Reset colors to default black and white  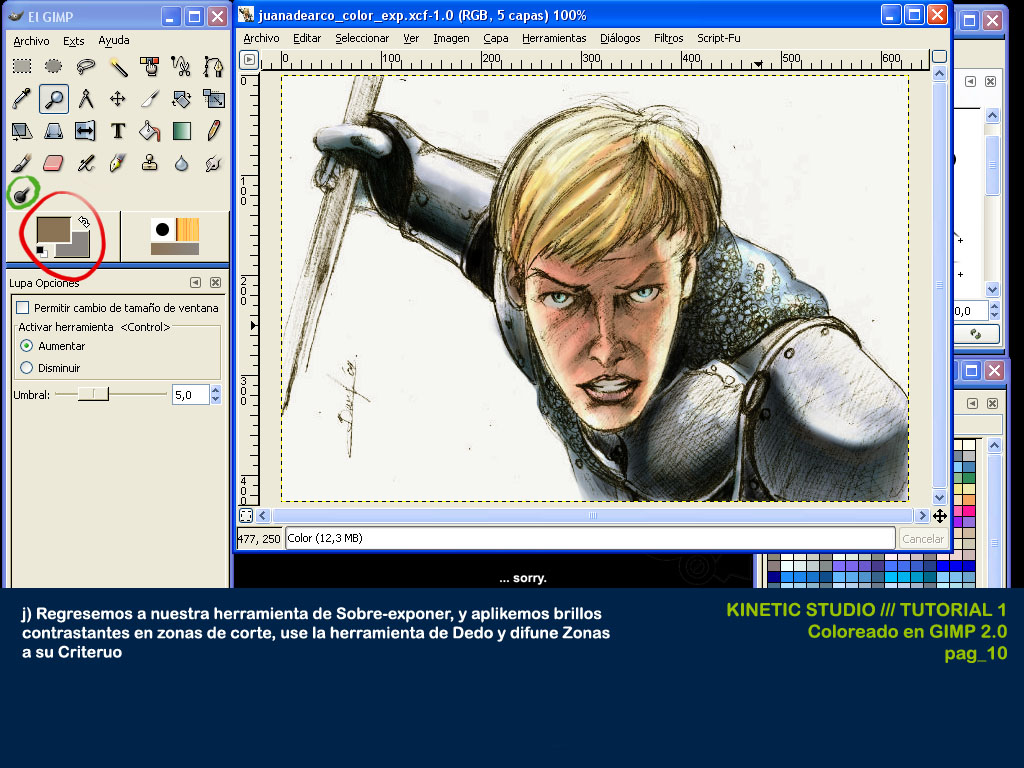point(42,251)
